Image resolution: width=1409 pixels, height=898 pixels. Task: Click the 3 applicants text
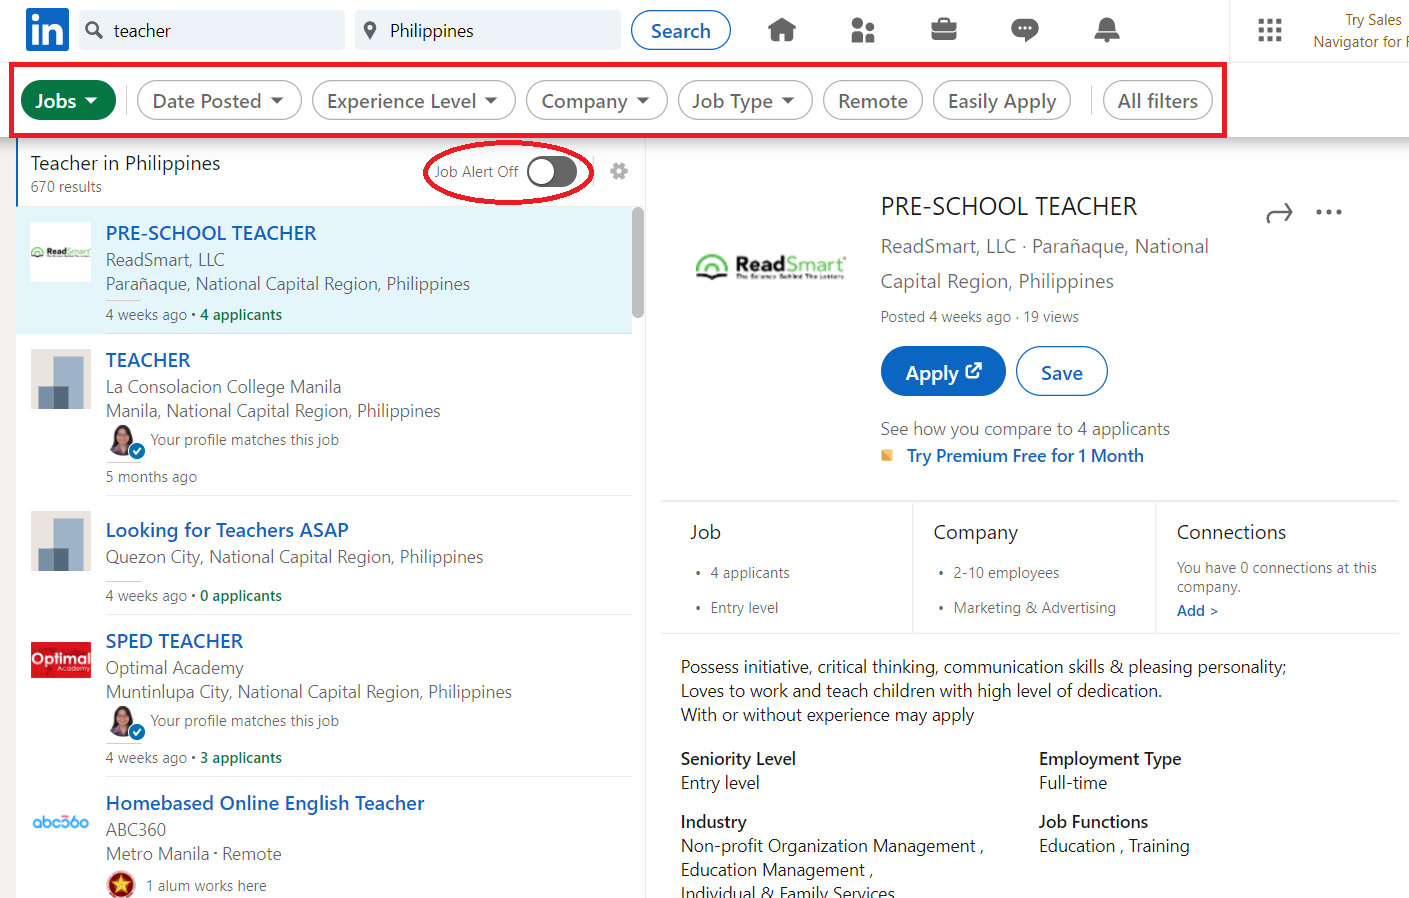pos(241,758)
